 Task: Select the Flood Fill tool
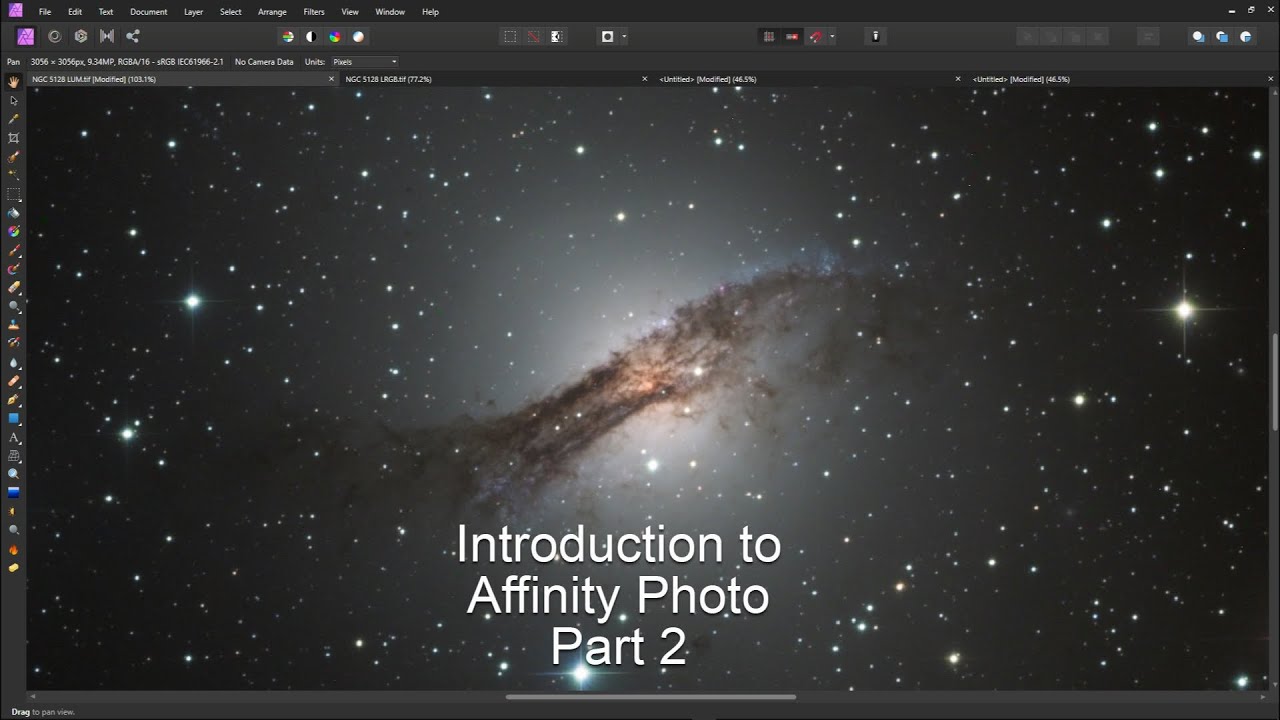click(14, 213)
